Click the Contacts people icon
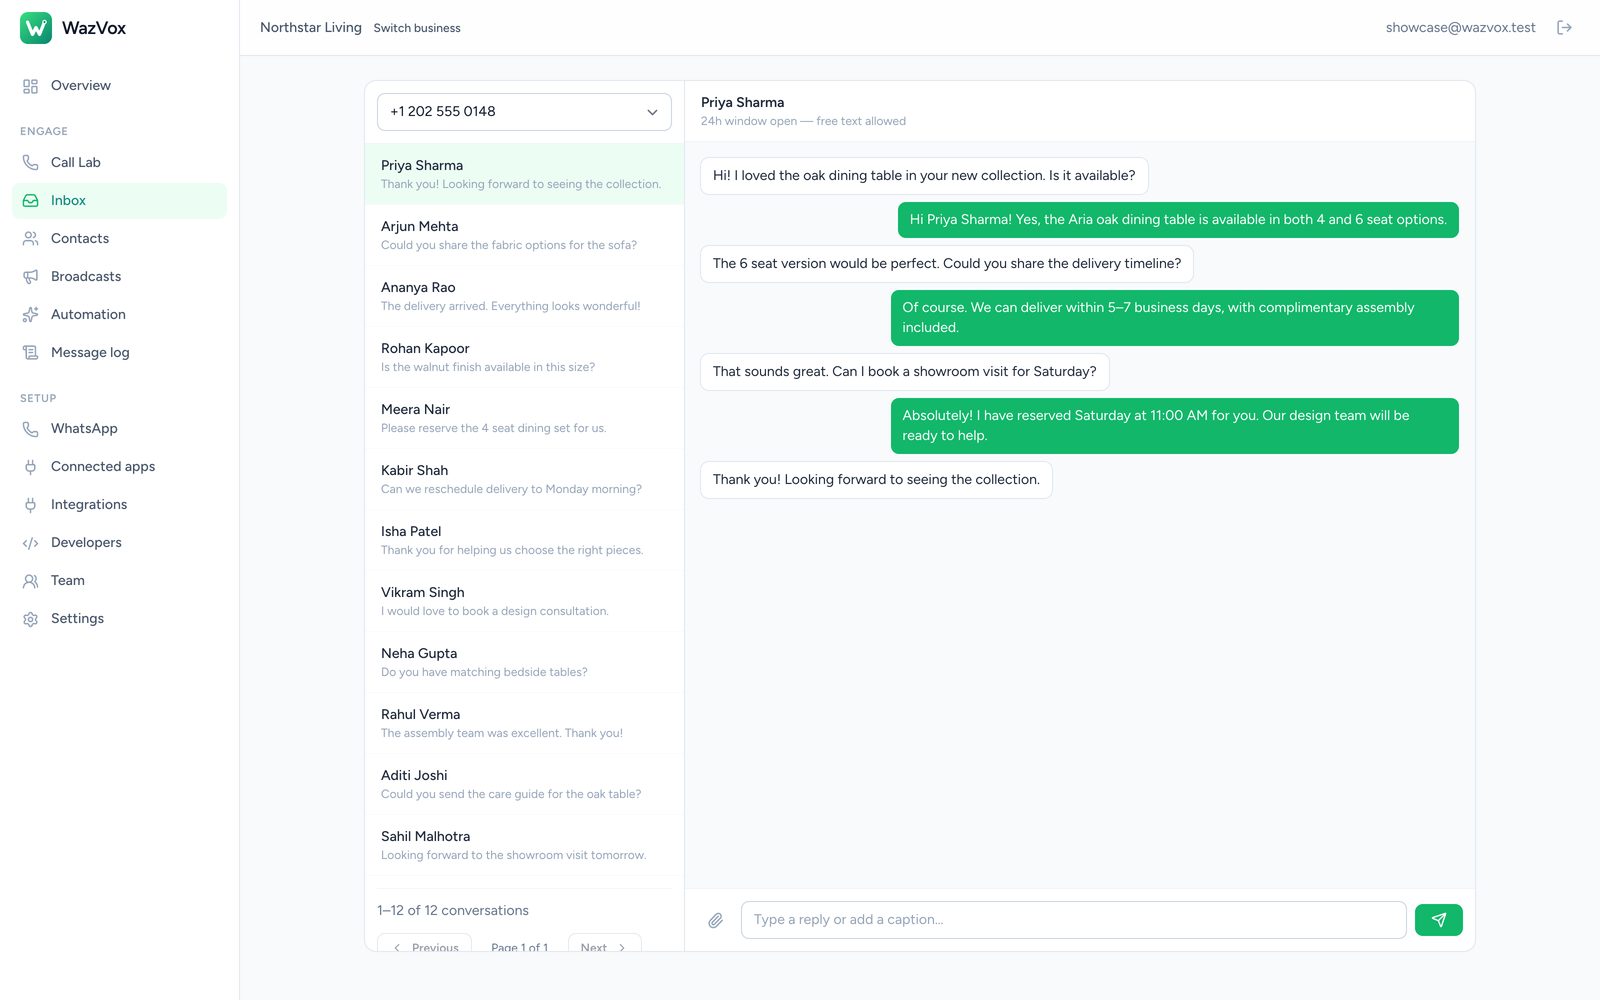The image size is (1600, 1000). point(31,238)
